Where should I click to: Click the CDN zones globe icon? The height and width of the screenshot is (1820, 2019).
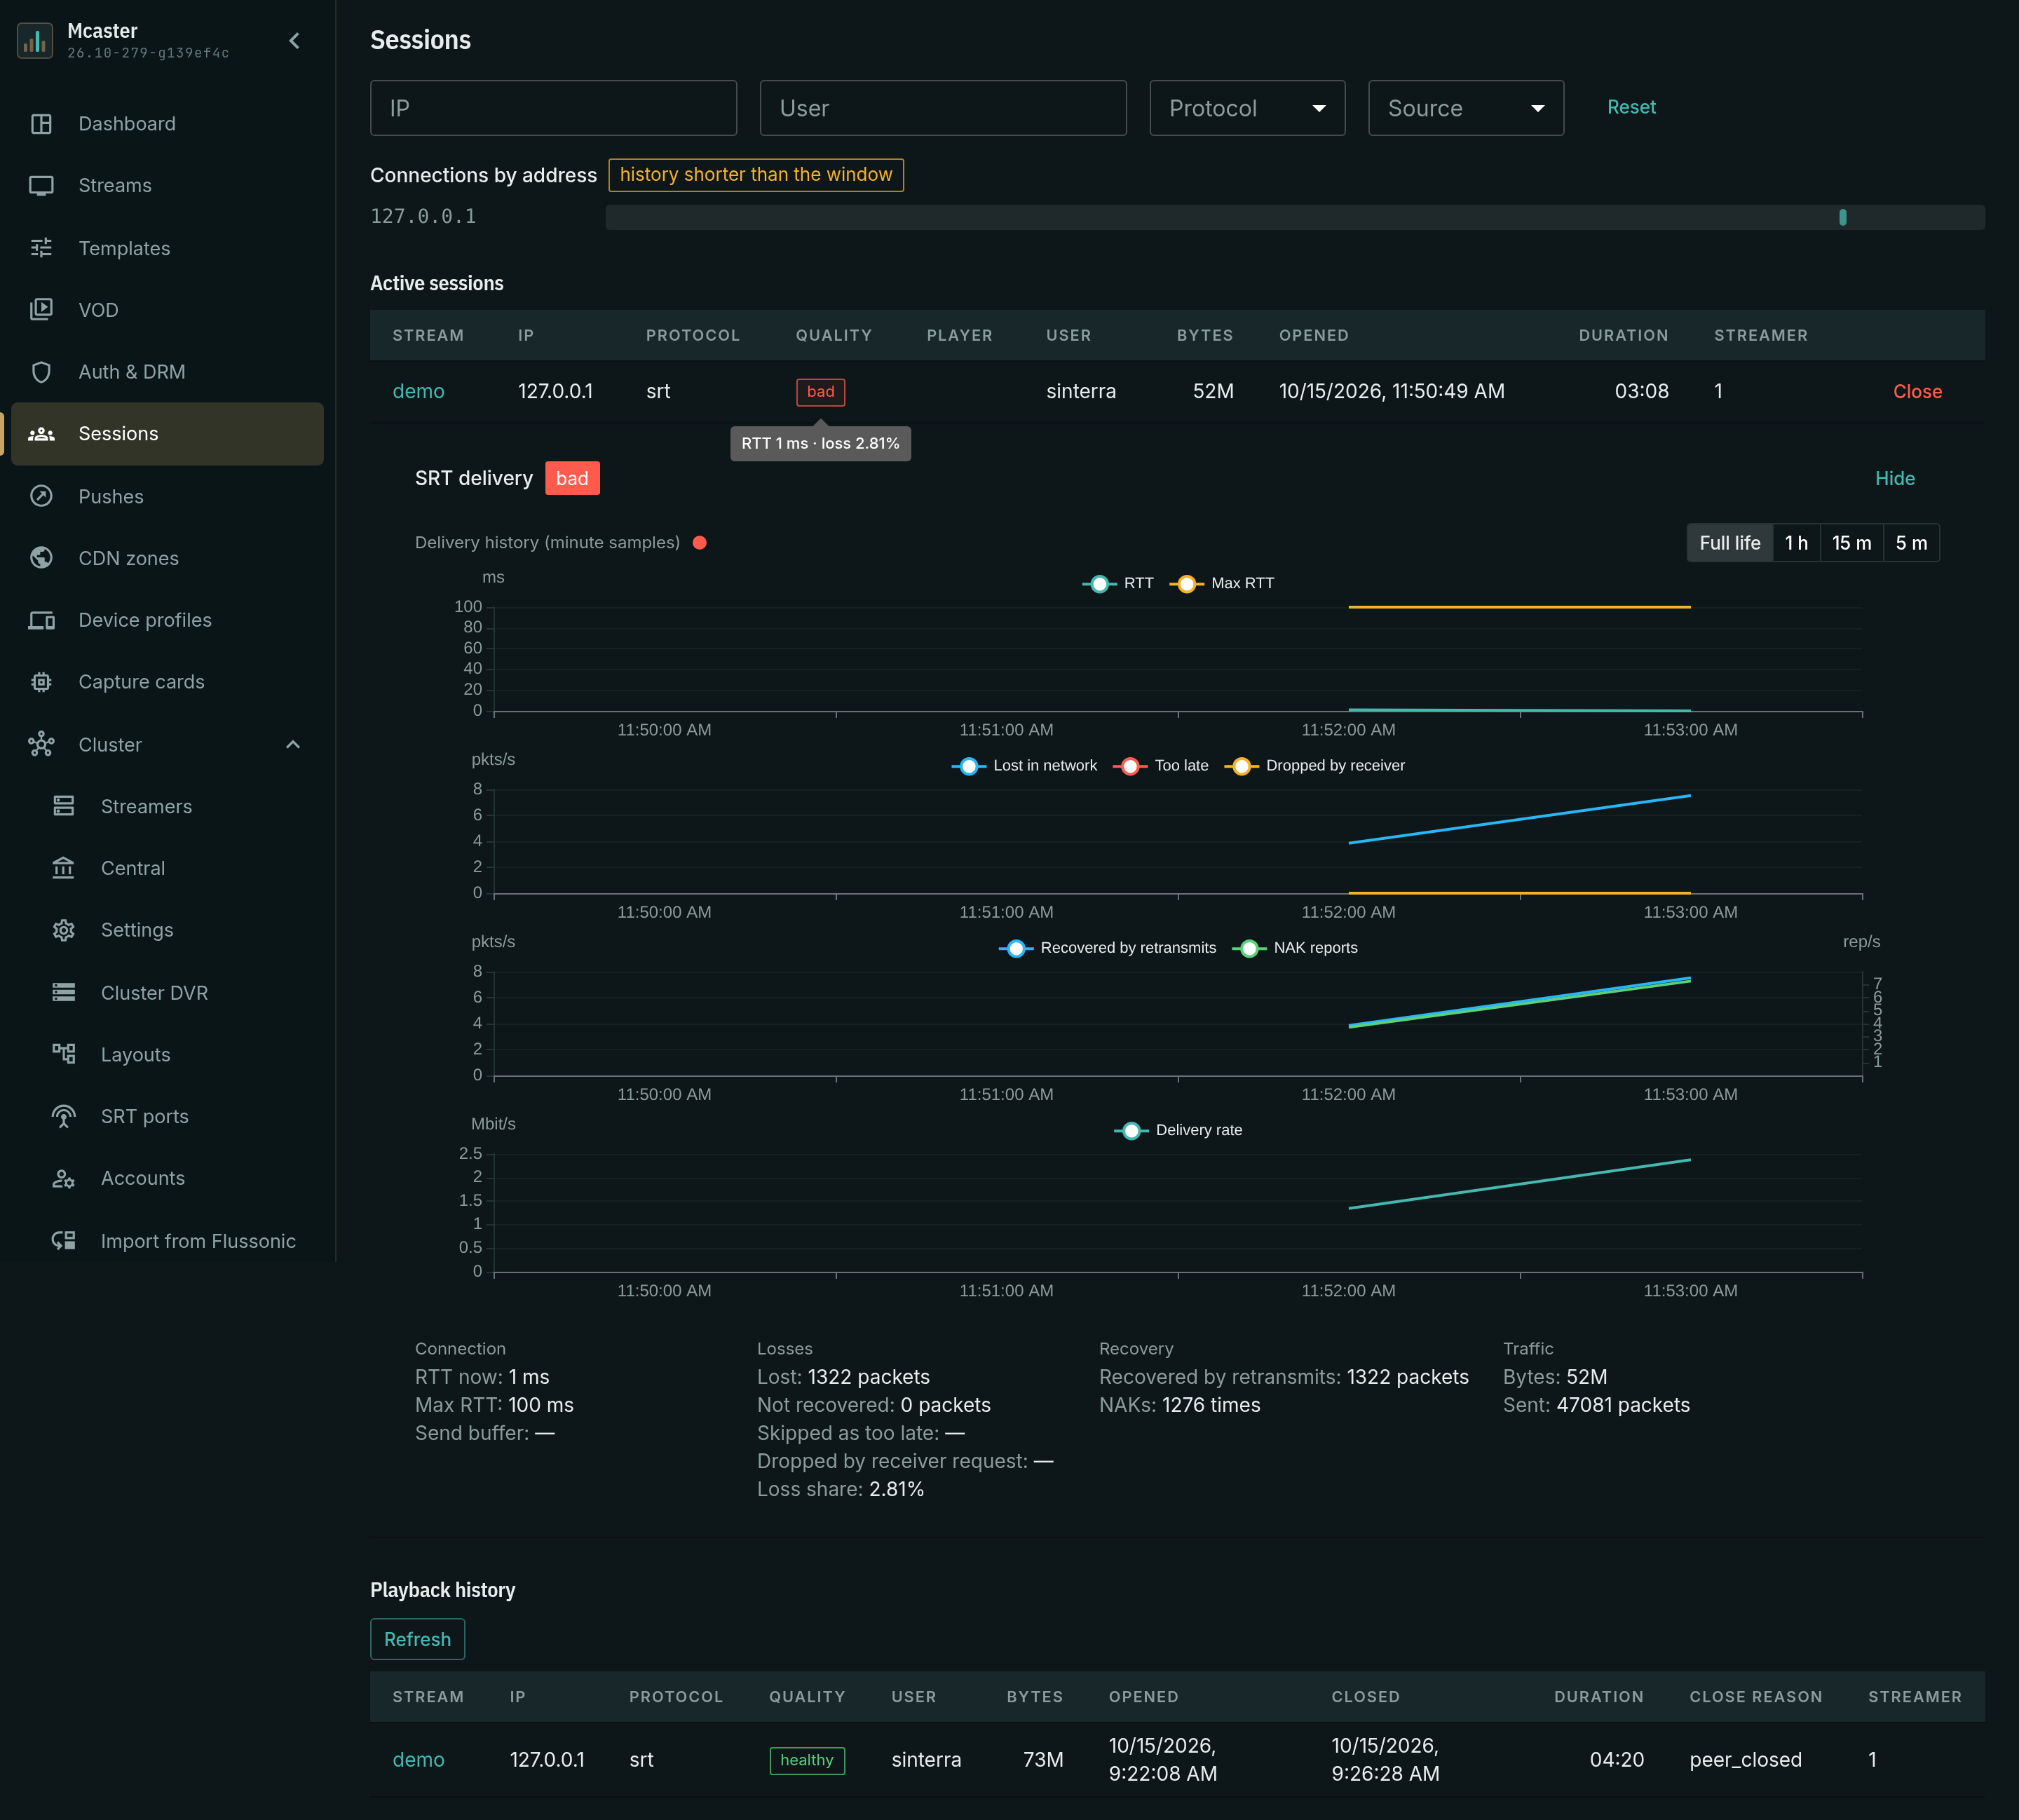coord(41,558)
